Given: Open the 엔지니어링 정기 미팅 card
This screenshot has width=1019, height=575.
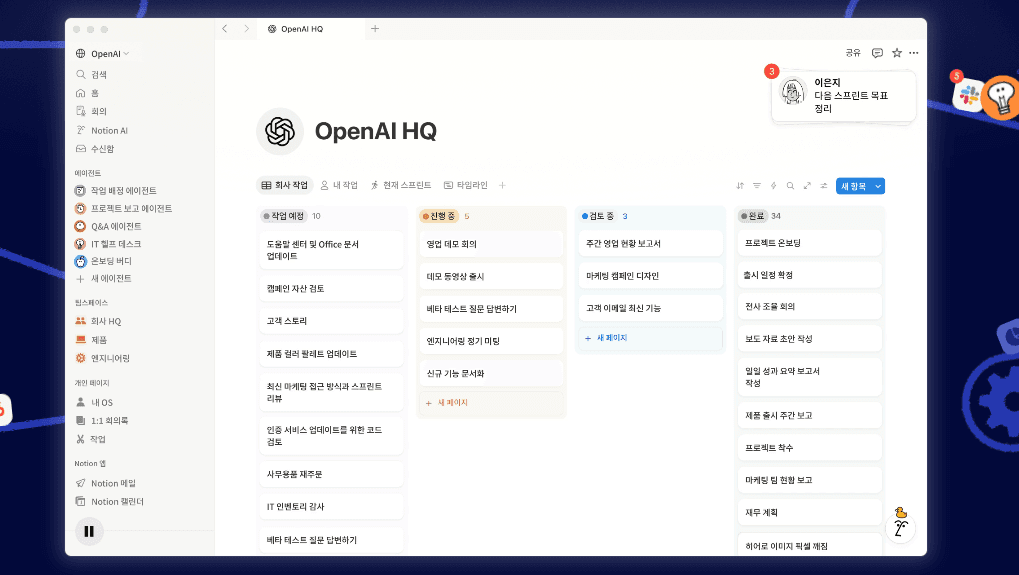Looking at the screenshot, I should [x=491, y=341].
